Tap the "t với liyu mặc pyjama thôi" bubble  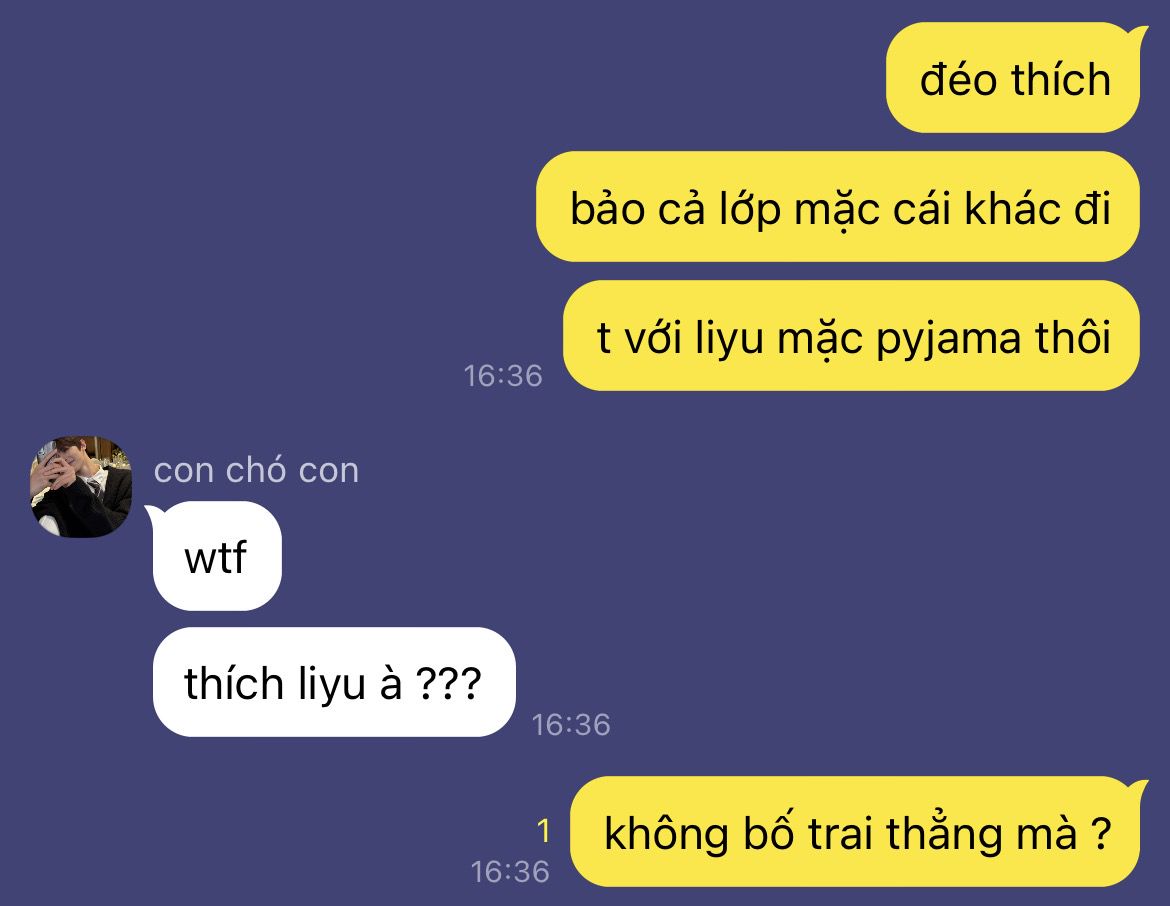click(851, 336)
